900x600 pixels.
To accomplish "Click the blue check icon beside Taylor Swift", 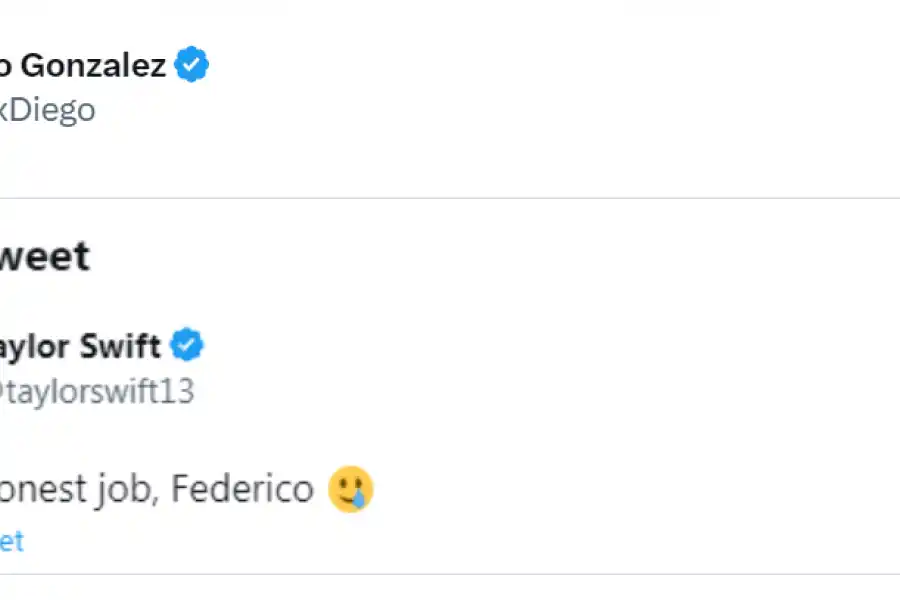I will (187, 345).
